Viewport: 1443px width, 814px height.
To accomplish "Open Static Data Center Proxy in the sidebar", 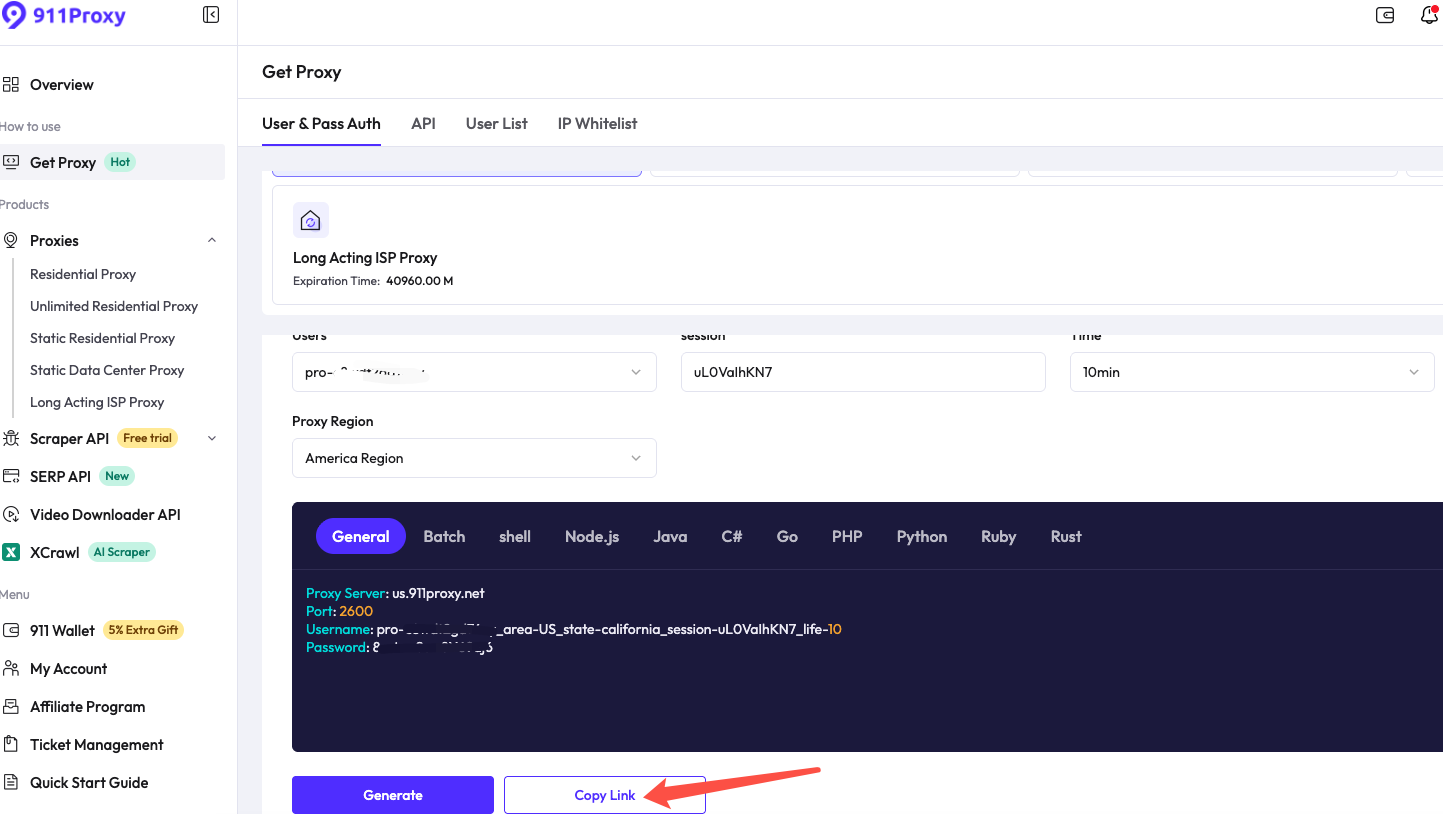I will pos(107,370).
